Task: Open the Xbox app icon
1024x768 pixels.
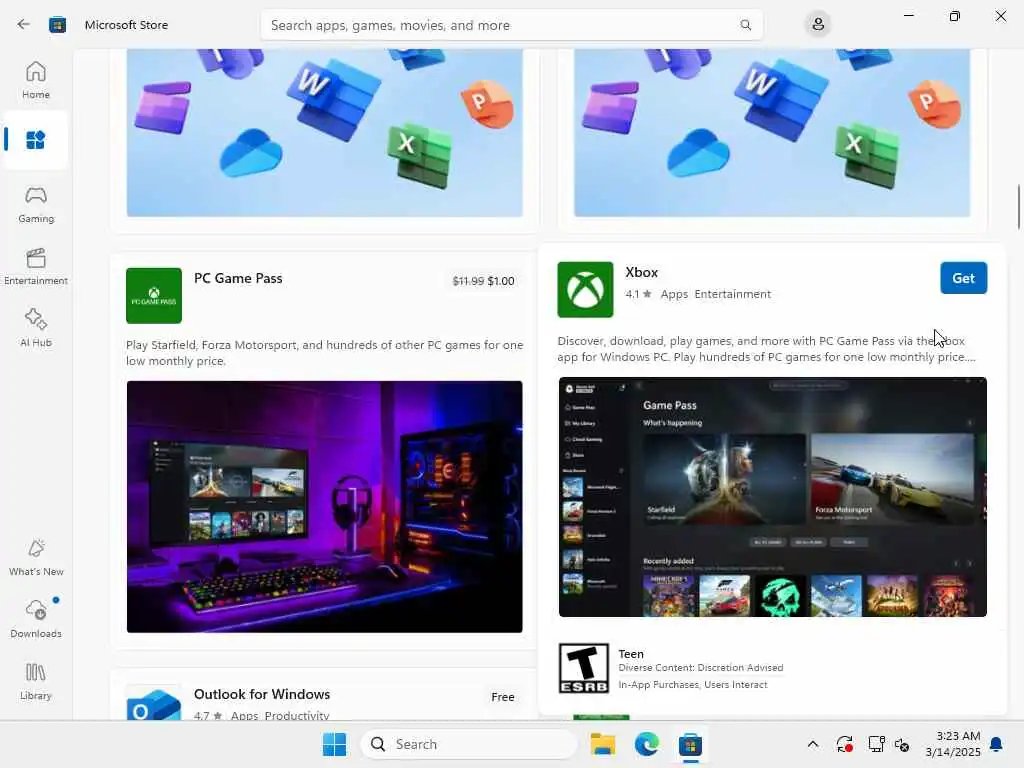Action: pyautogui.click(x=585, y=290)
